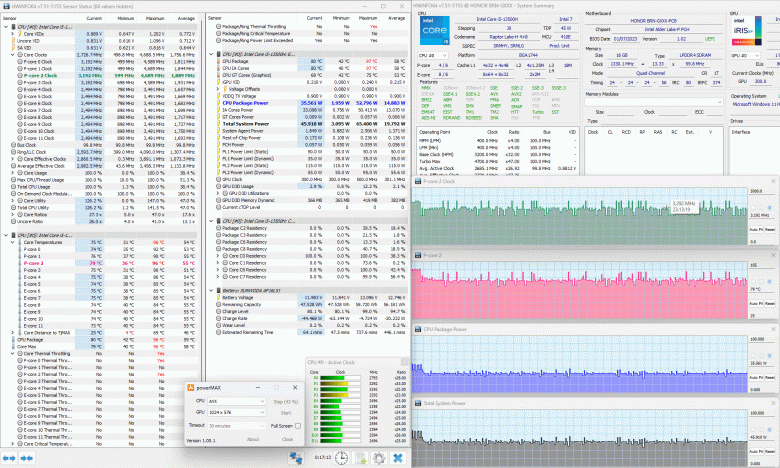Click the clock reset timer icon
Screen dimensions: 780x468
[342, 457]
